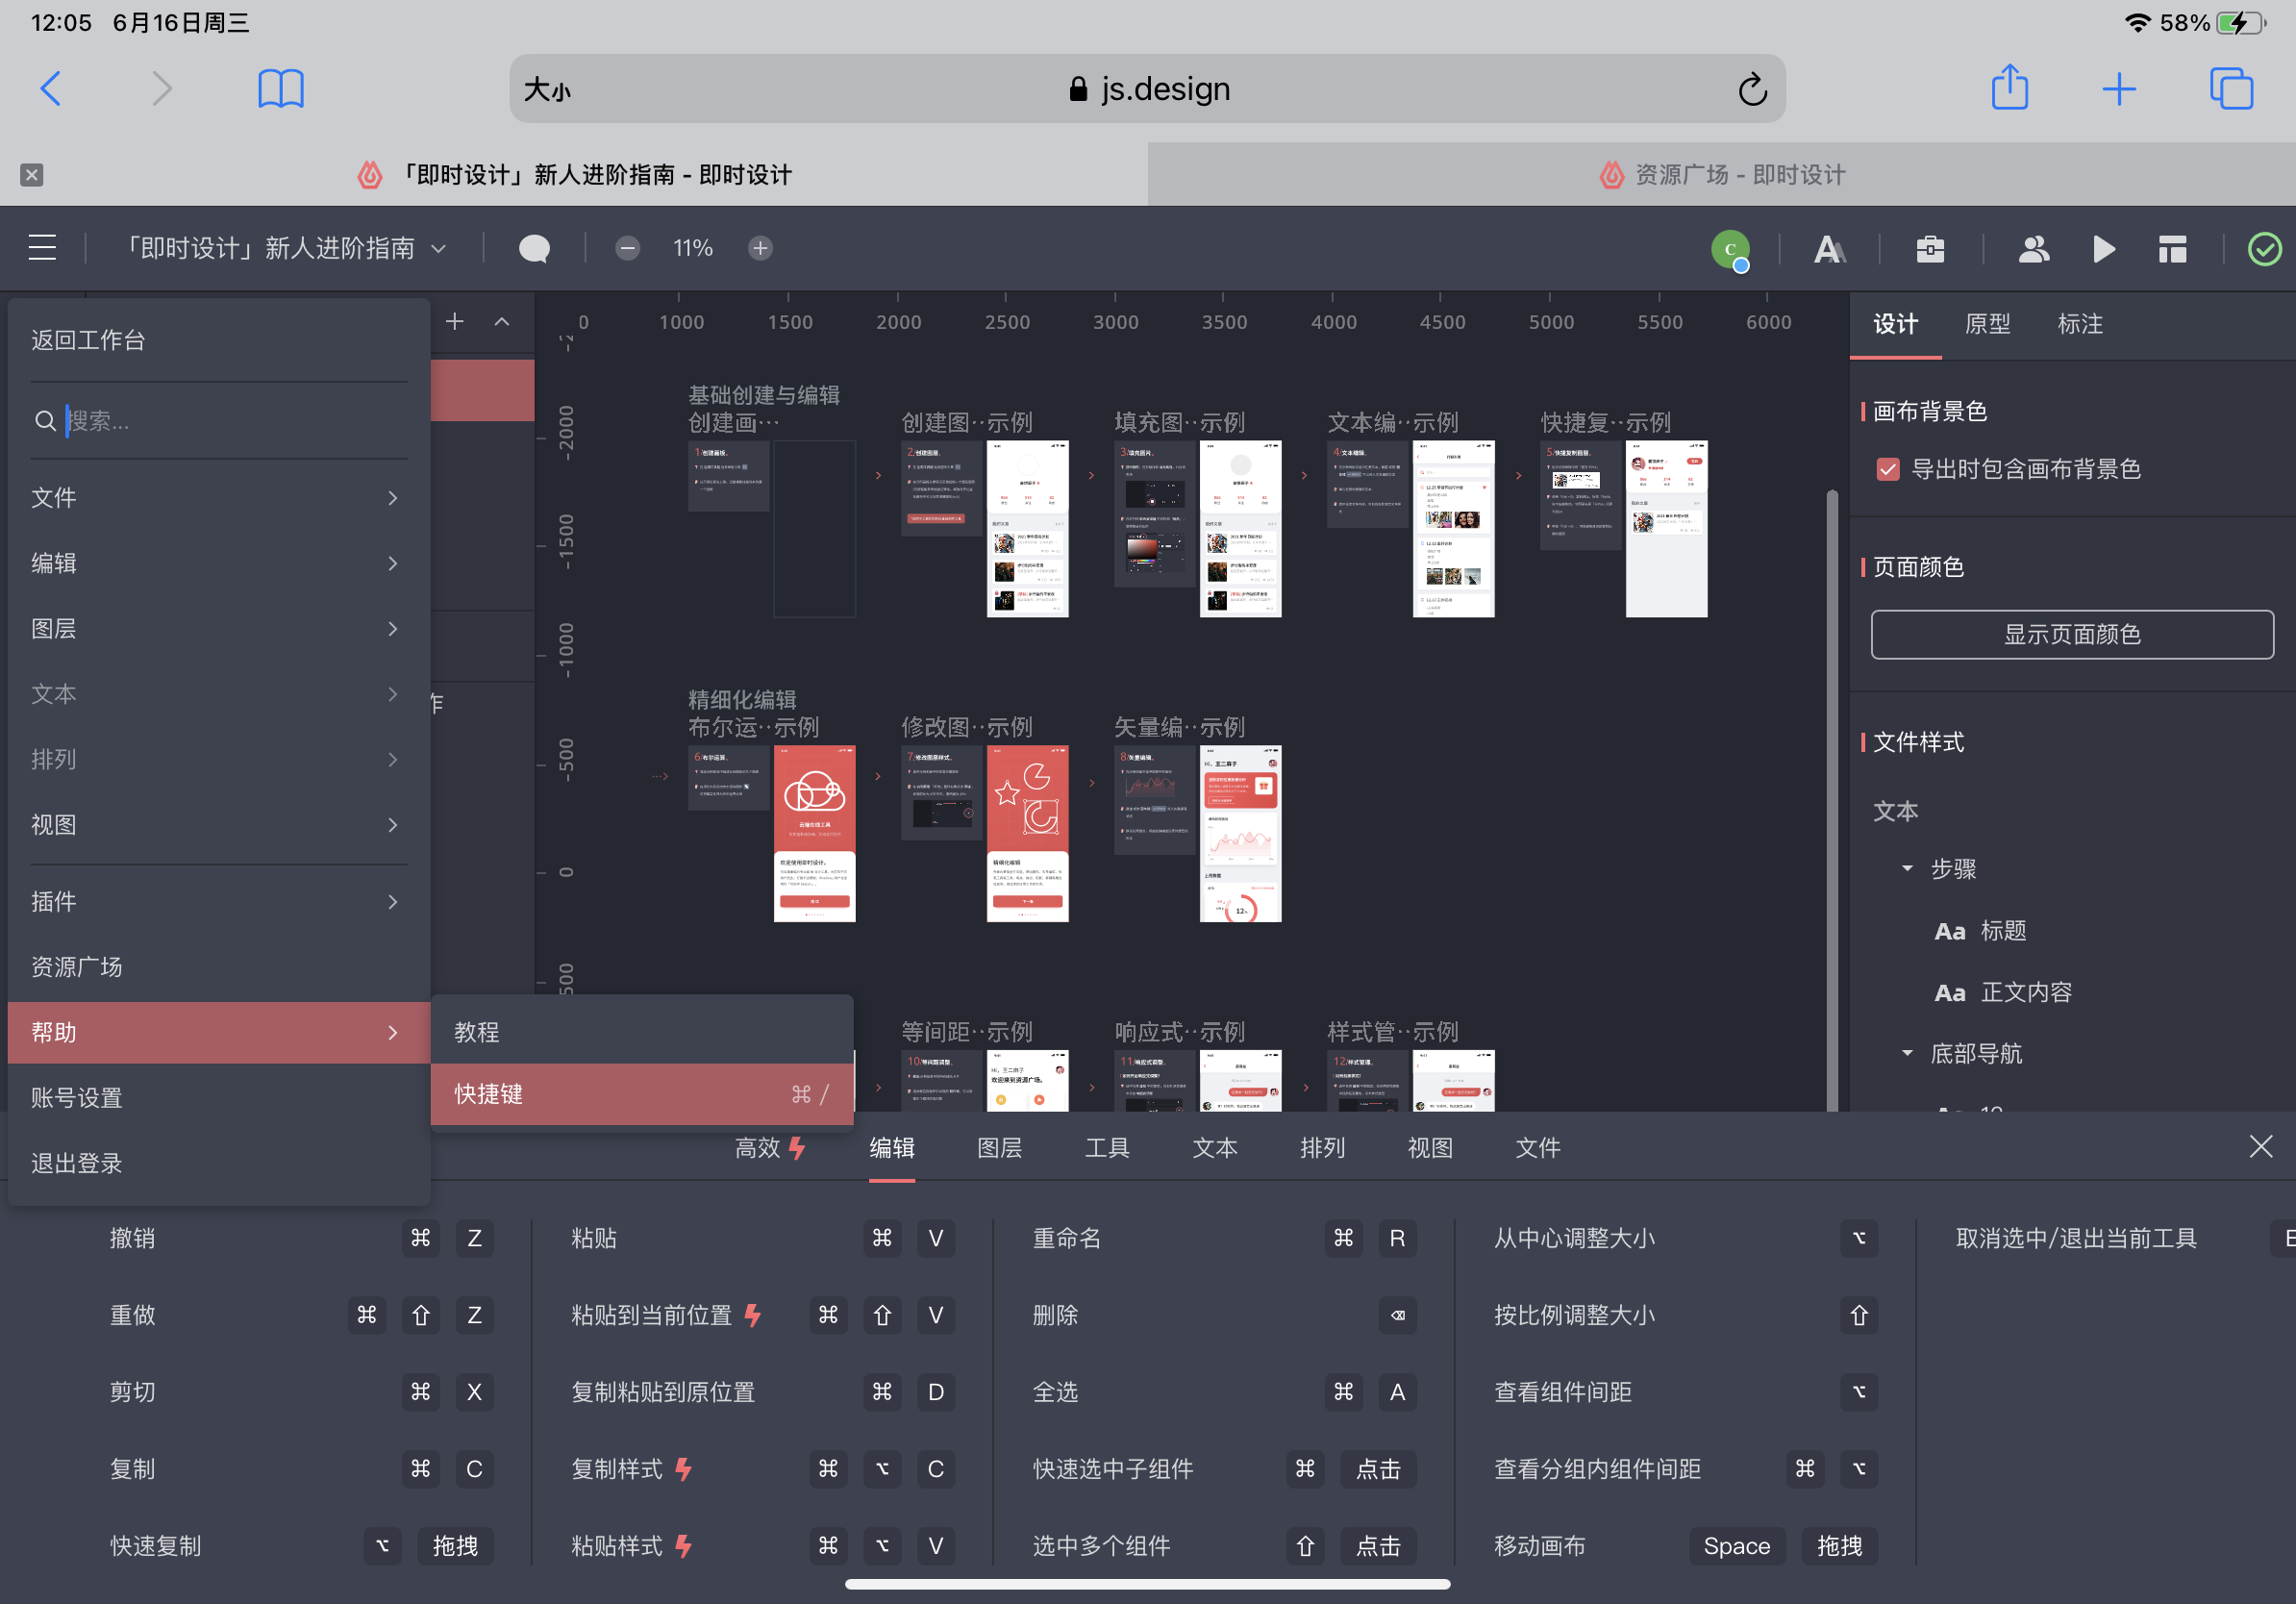
Task: Expand the 帮助 submenu
Action: [x=218, y=1033]
